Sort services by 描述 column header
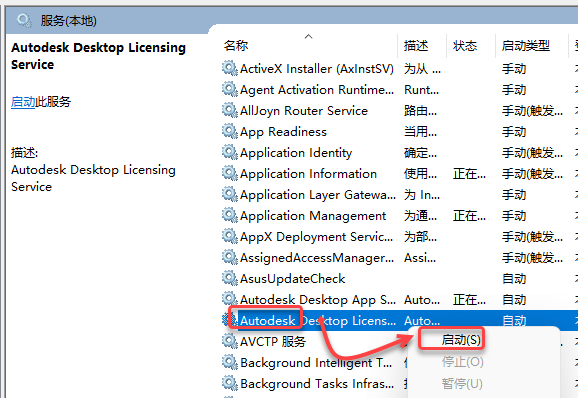The image size is (578, 398). (x=416, y=46)
